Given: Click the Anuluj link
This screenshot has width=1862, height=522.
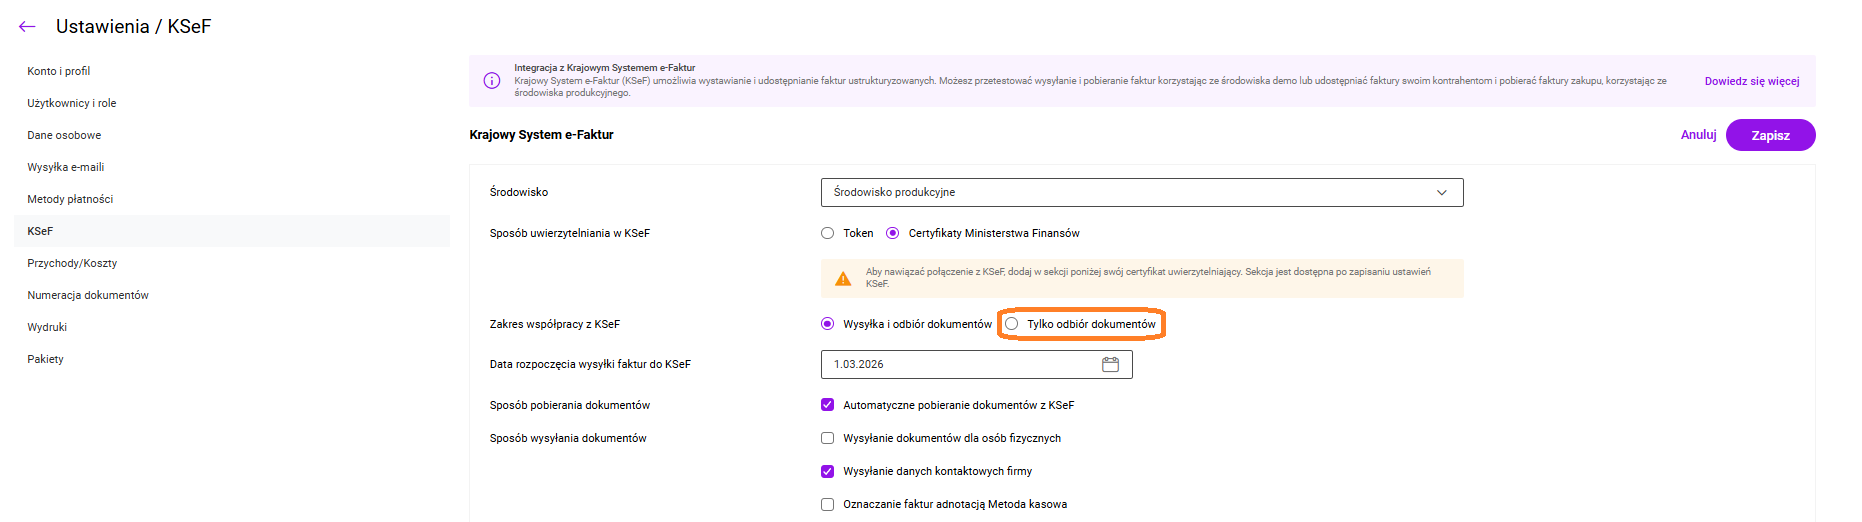Looking at the screenshot, I should click(x=1698, y=135).
